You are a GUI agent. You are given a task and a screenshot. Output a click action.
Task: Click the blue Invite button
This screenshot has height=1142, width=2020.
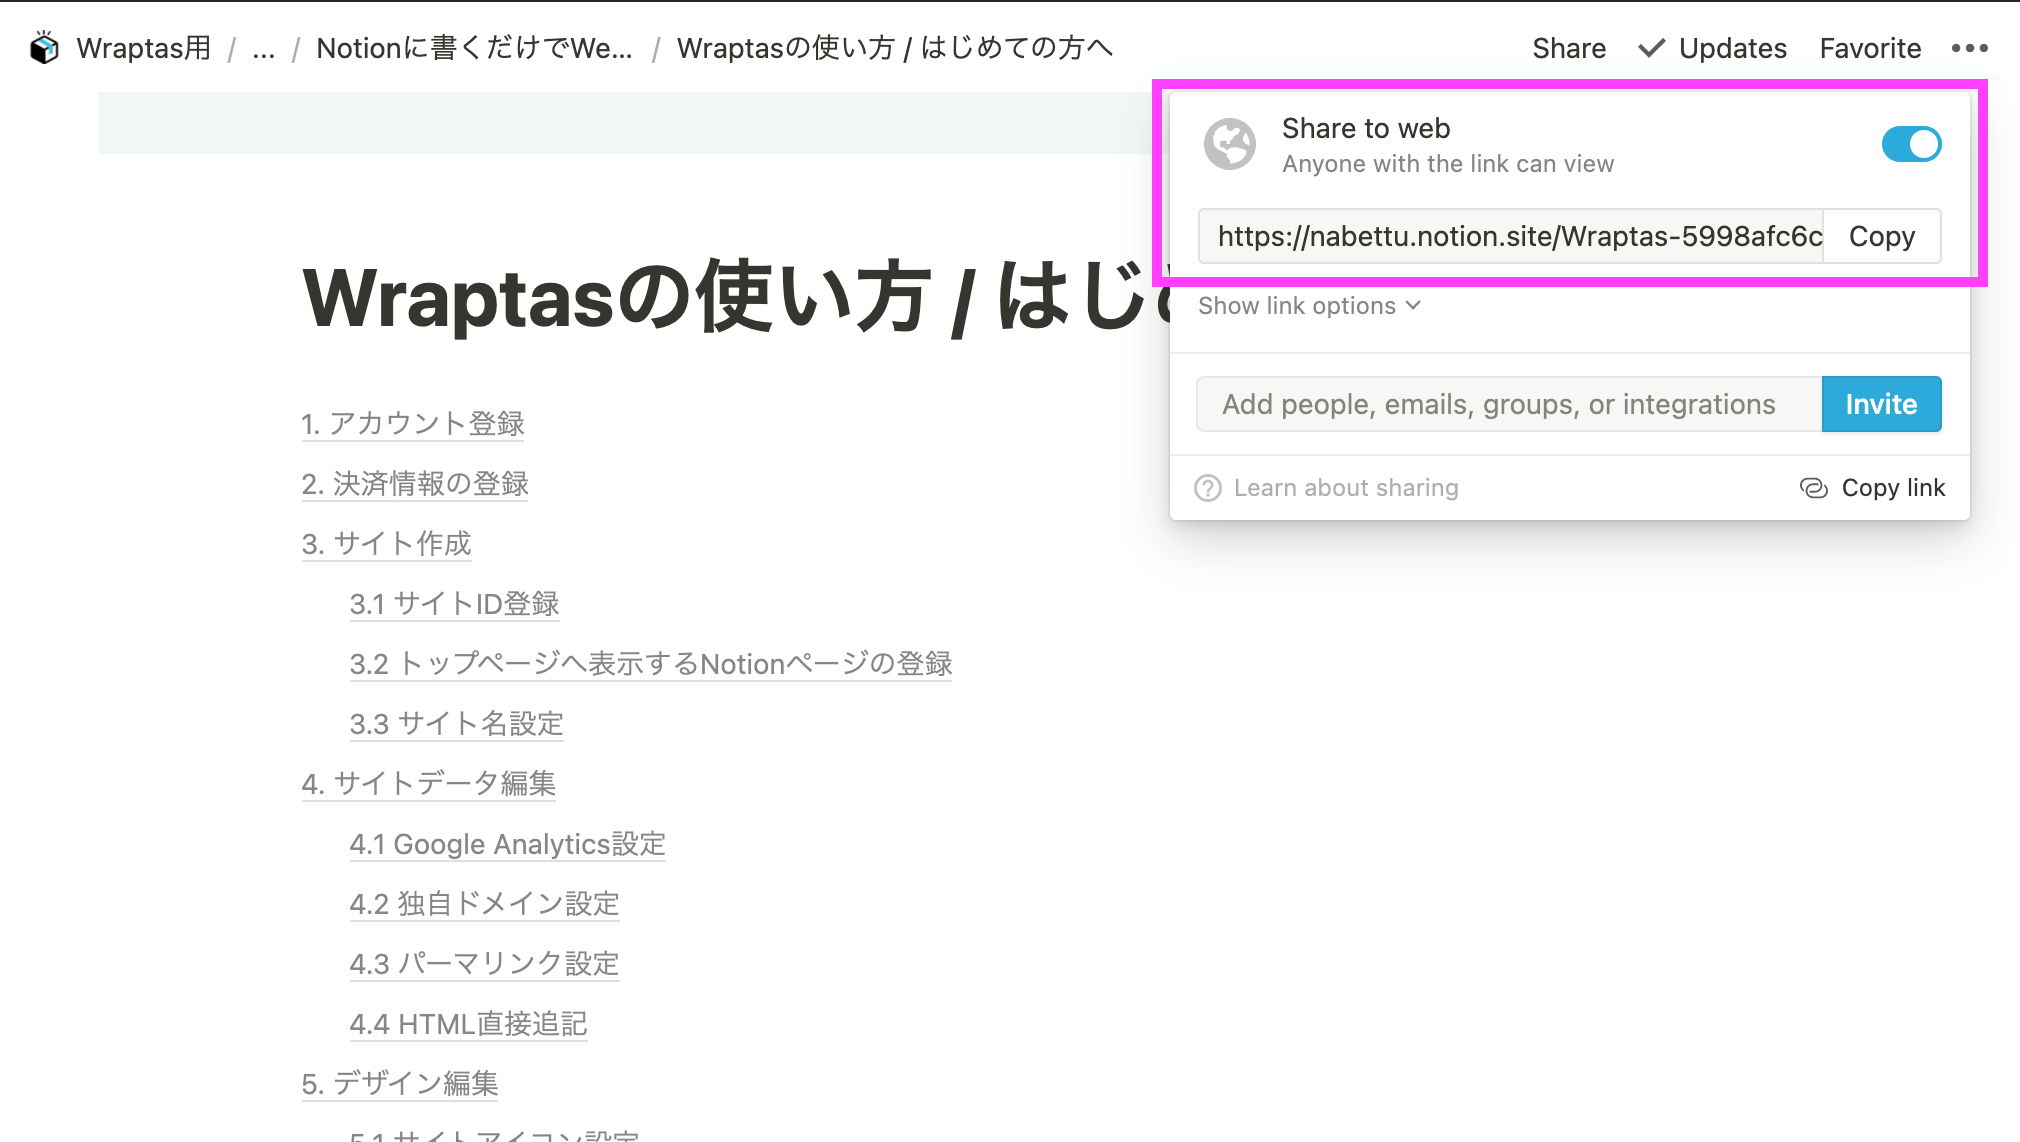pyautogui.click(x=1881, y=404)
